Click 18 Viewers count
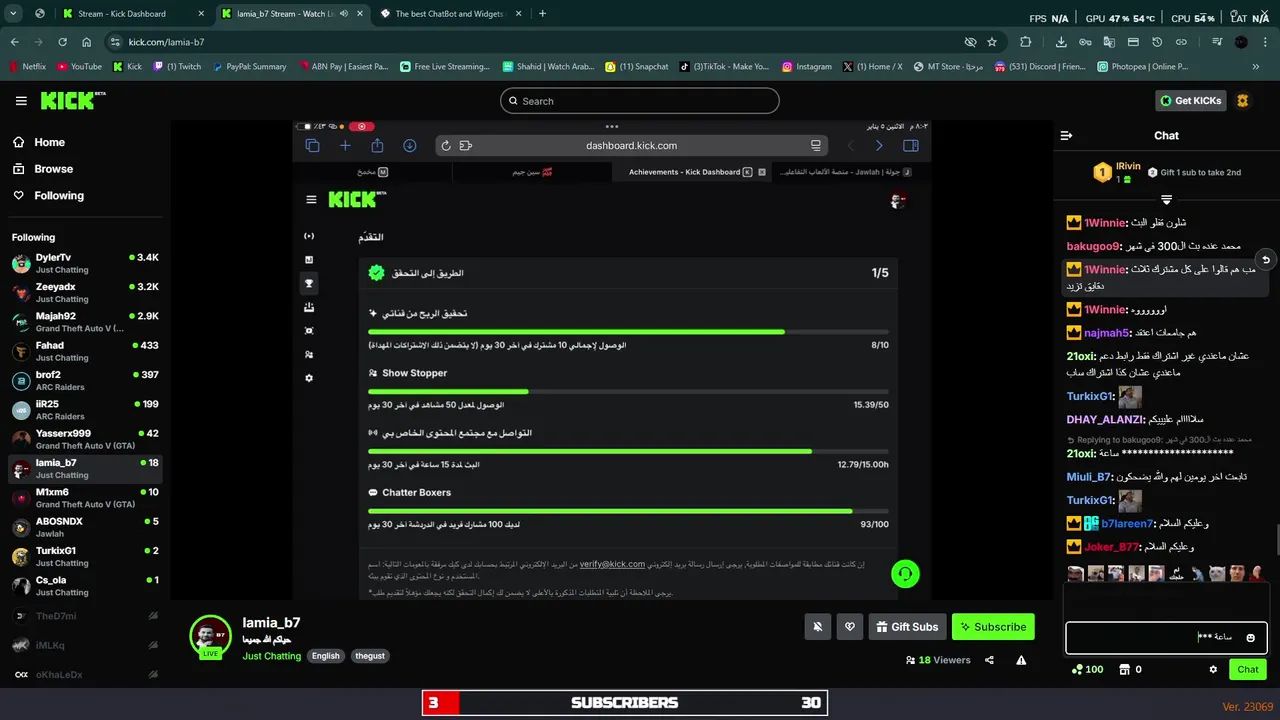 (x=938, y=660)
